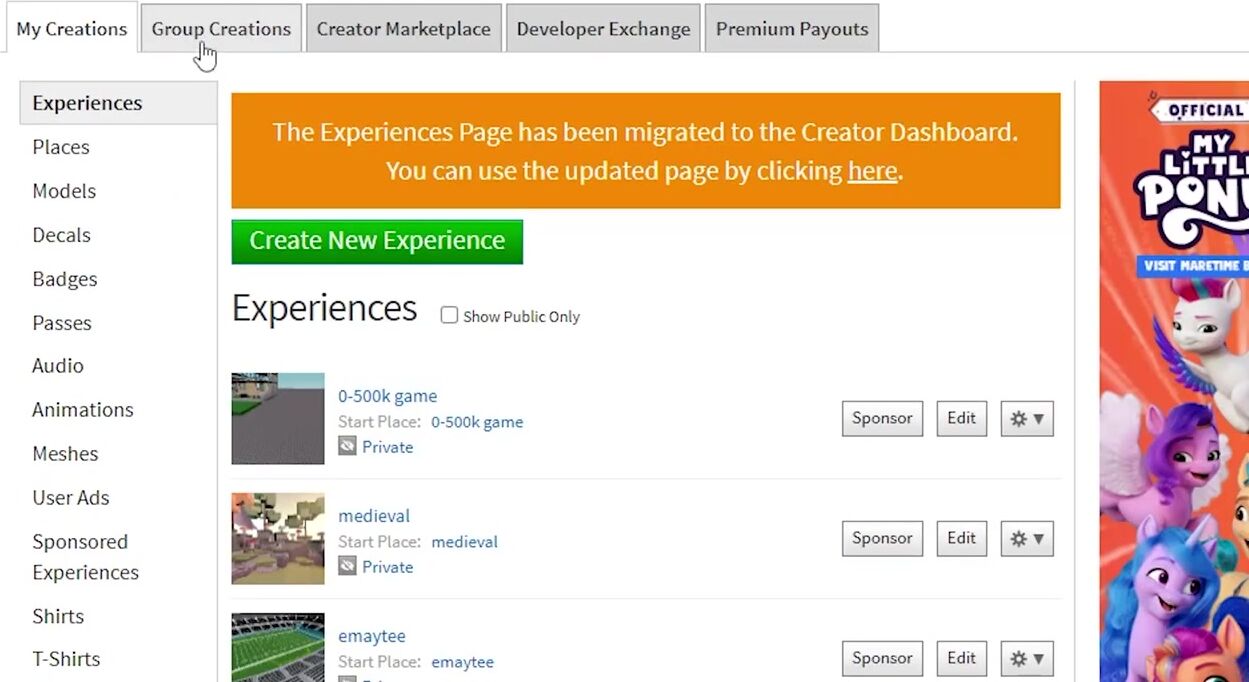
Task: Open gear dropdown for 0-500k game
Action: [x=1027, y=419]
